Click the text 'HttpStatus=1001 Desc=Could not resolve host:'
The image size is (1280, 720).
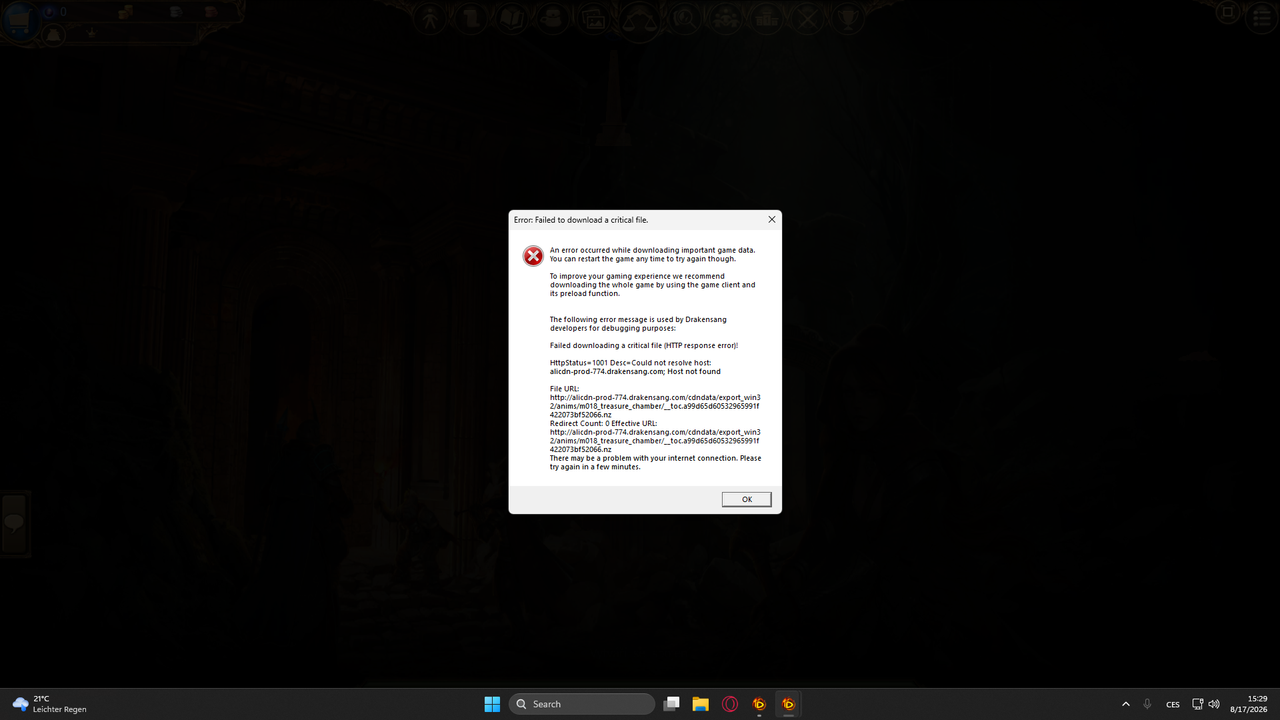(630, 363)
